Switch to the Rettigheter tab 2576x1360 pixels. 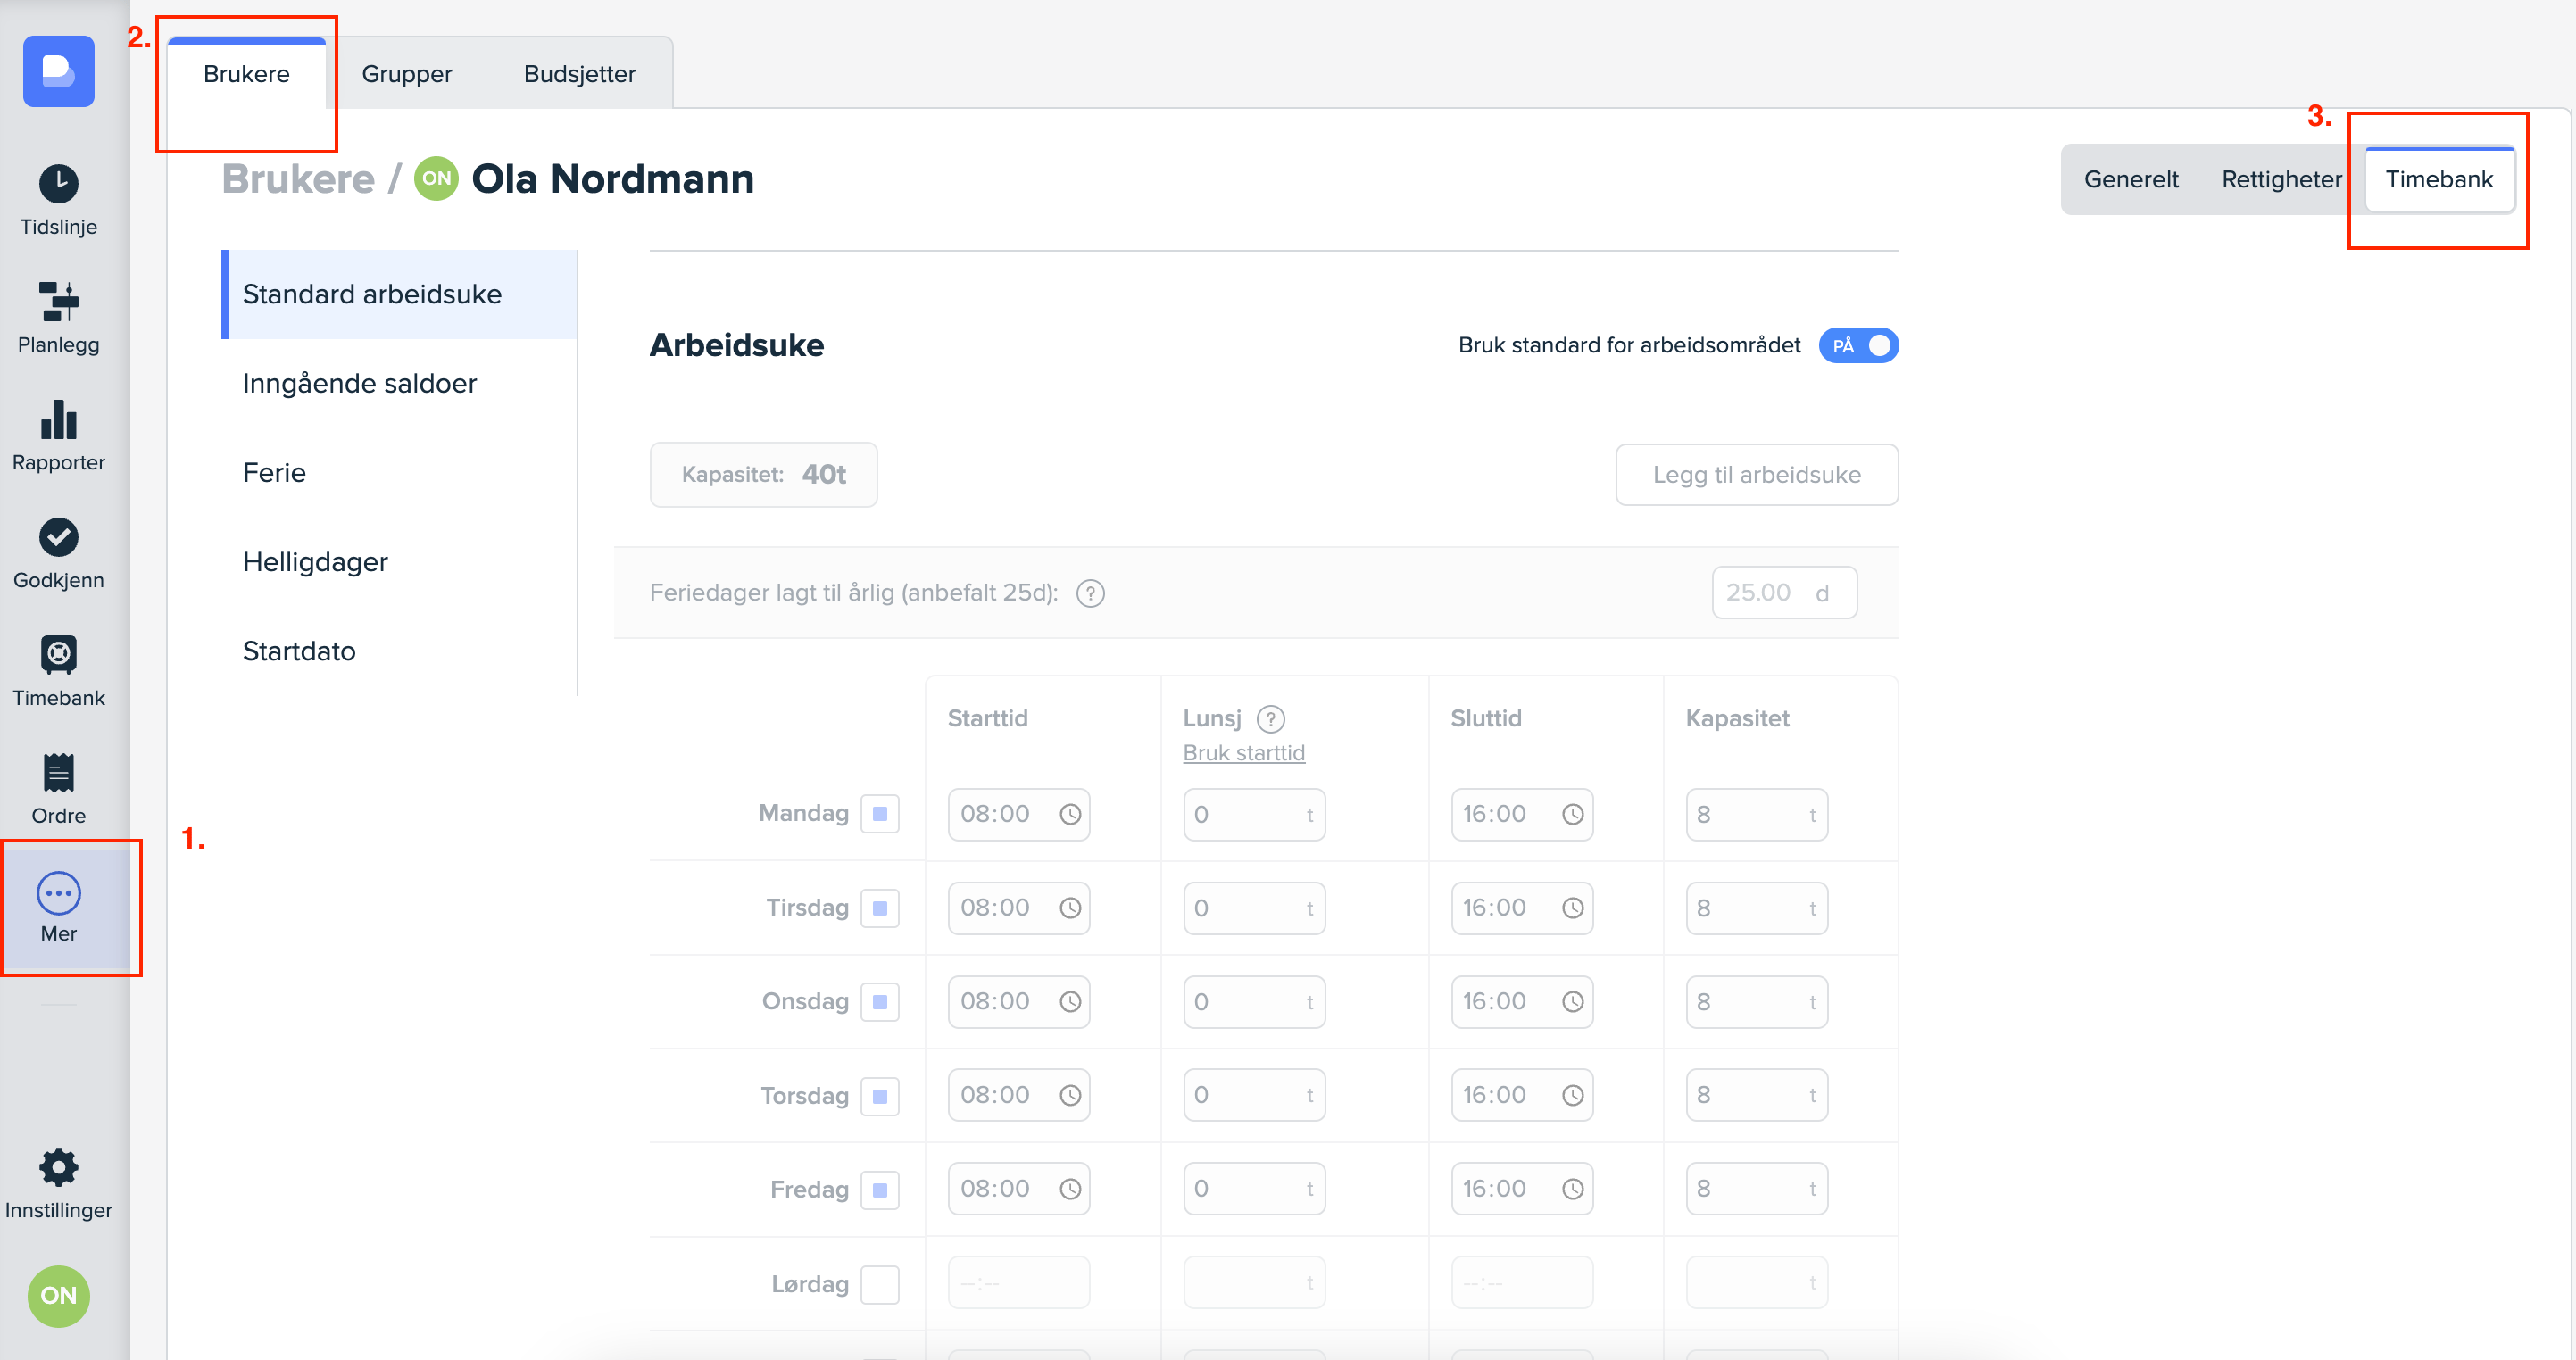[x=2280, y=180]
